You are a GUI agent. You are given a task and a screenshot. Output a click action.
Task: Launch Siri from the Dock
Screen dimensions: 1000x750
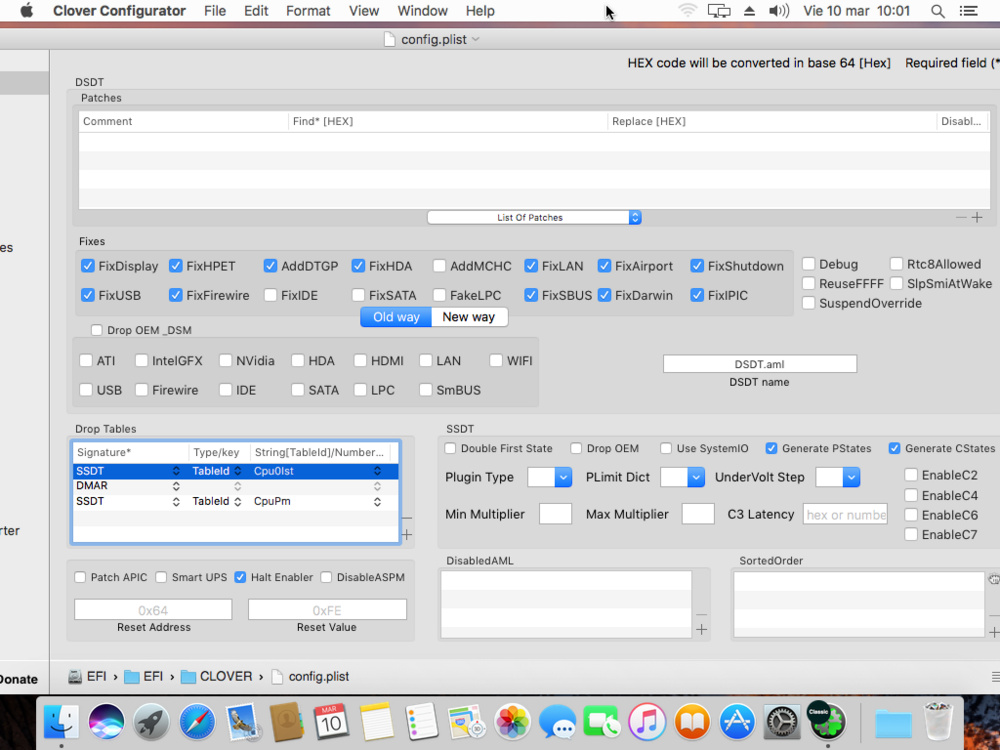pos(107,722)
